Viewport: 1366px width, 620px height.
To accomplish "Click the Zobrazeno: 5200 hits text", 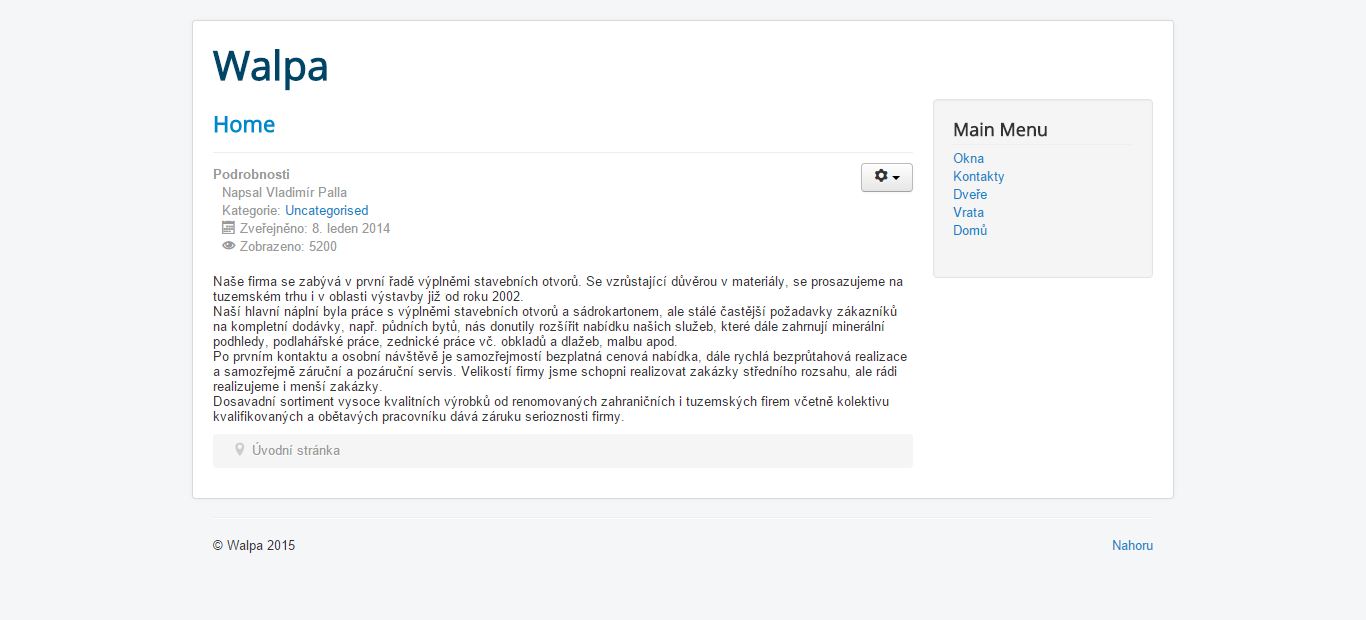I will (288, 247).
